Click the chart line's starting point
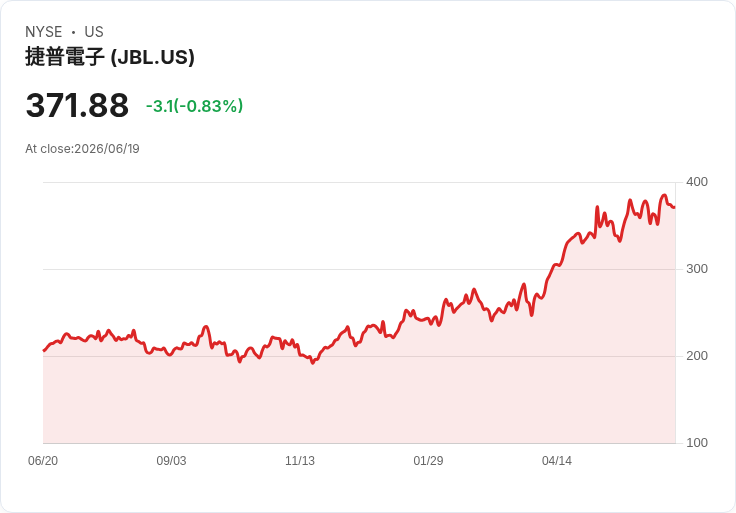This screenshot has width=736, height=513. tap(44, 350)
